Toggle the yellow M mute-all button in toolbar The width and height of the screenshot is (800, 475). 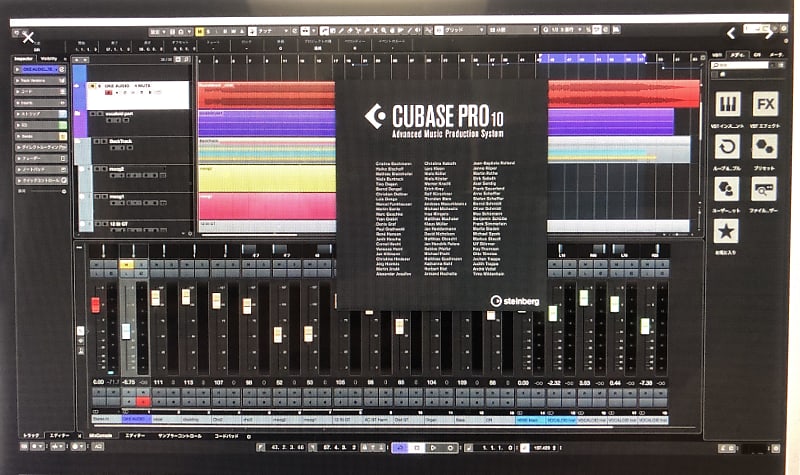tap(199, 31)
